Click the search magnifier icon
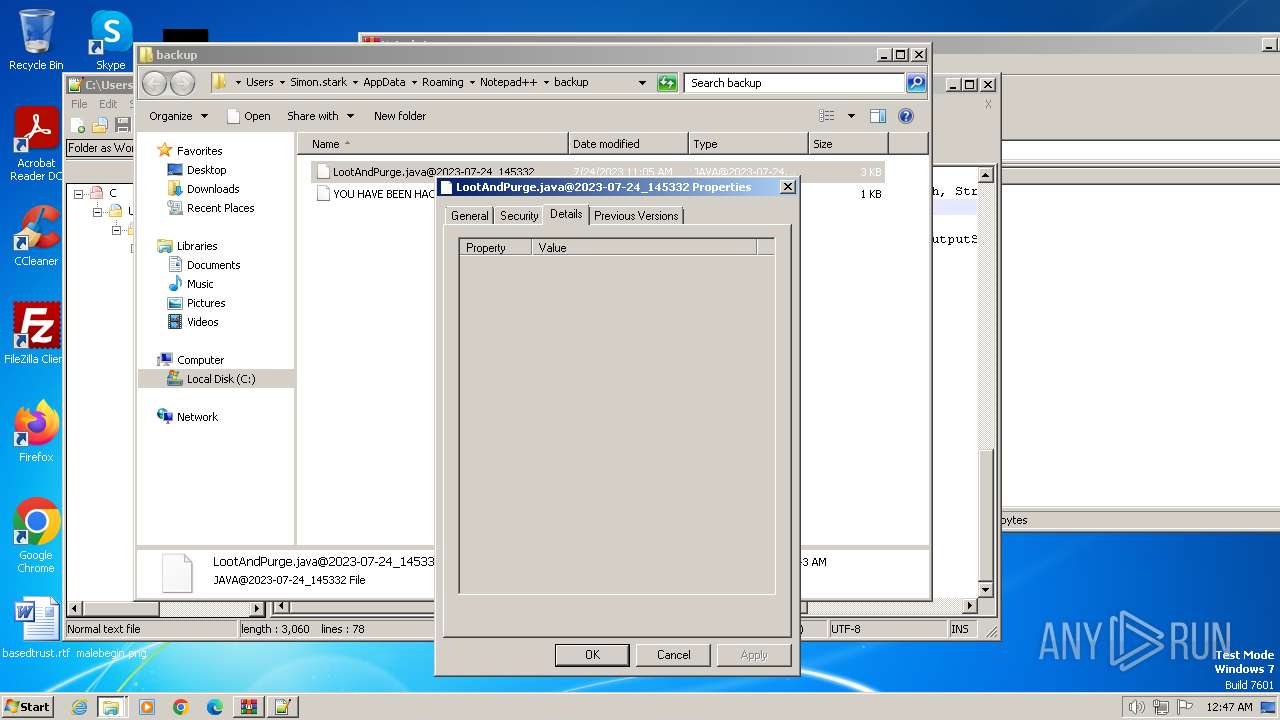Image resolution: width=1280 pixels, height=720 pixels. pyautogui.click(x=916, y=83)
